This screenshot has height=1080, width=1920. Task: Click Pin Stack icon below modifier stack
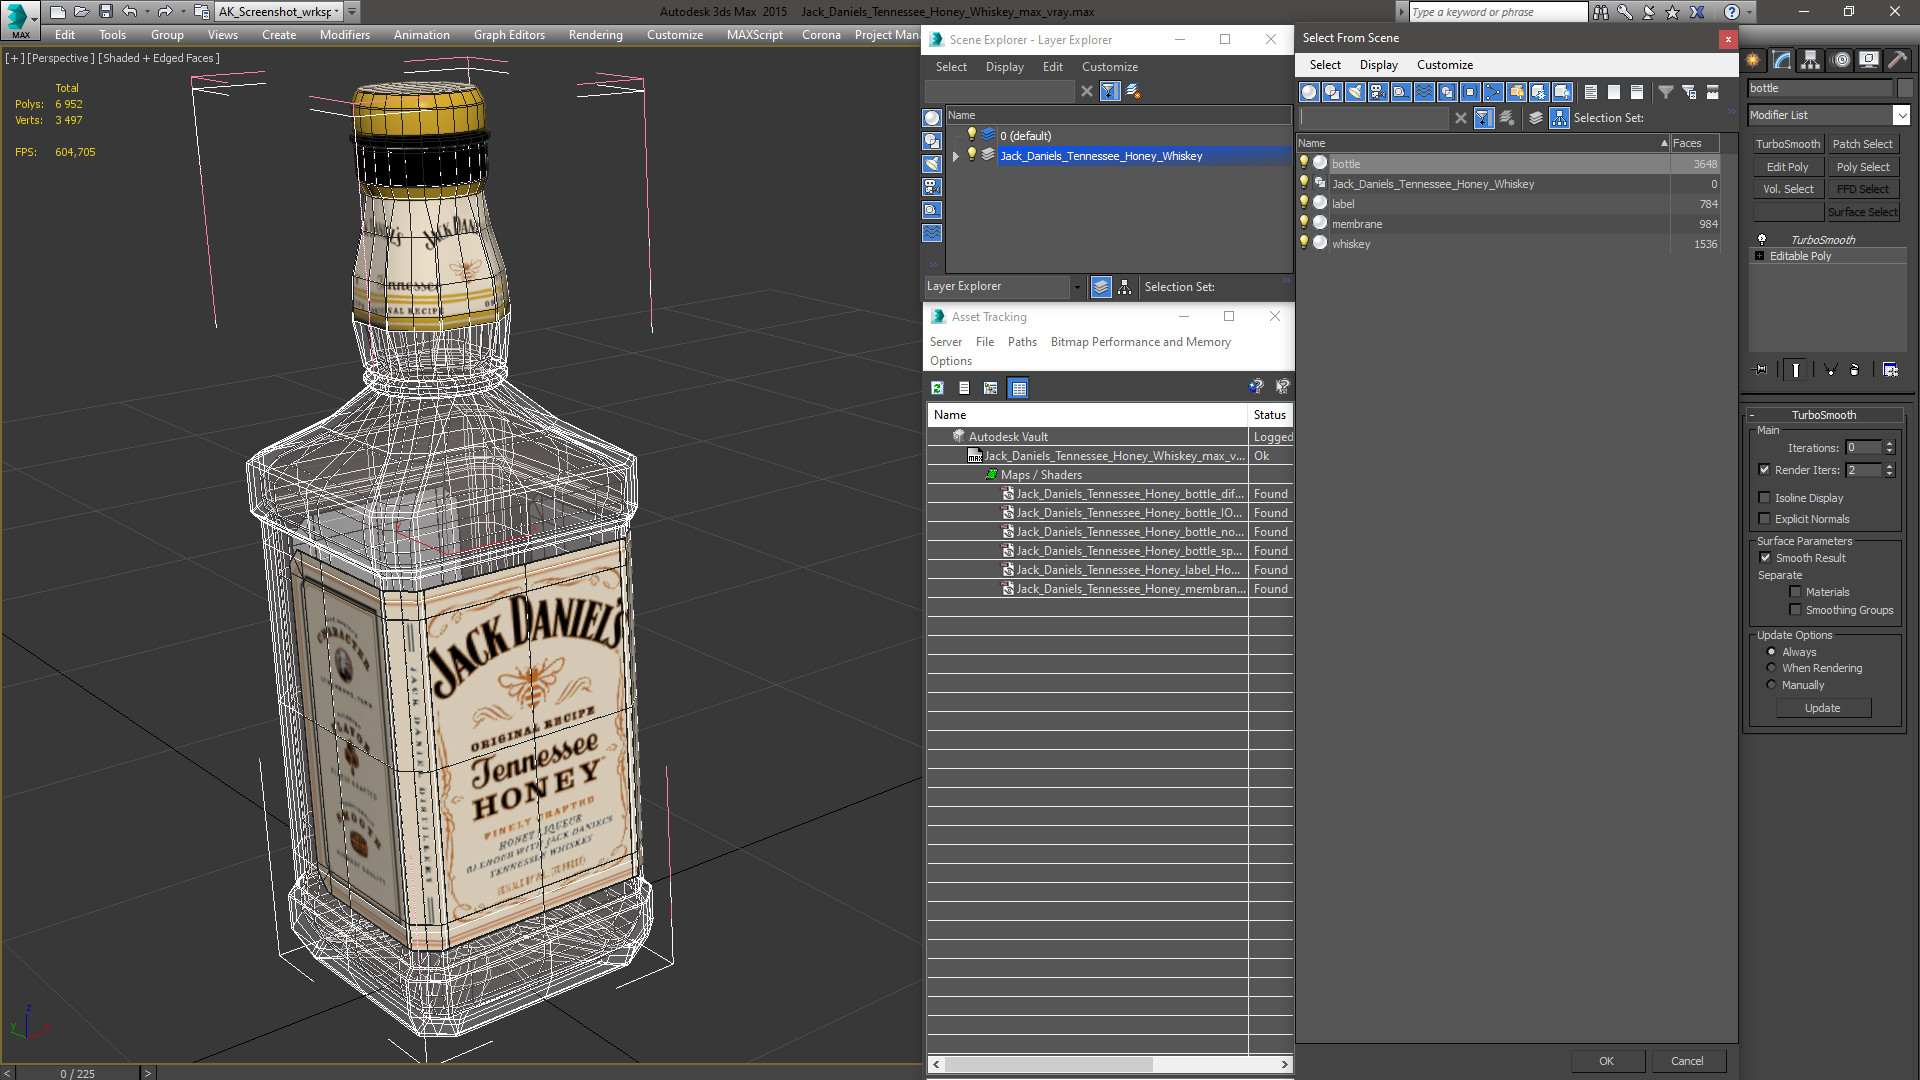pyautogui.click(x=1761, y=370)
